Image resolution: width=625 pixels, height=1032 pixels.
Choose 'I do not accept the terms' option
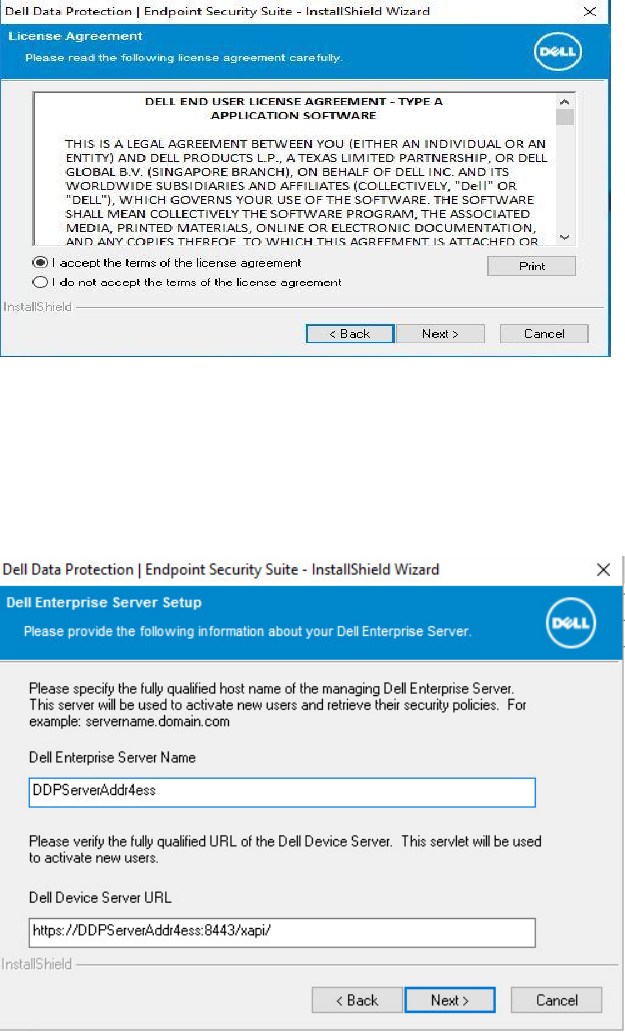[x=41, y=282]
